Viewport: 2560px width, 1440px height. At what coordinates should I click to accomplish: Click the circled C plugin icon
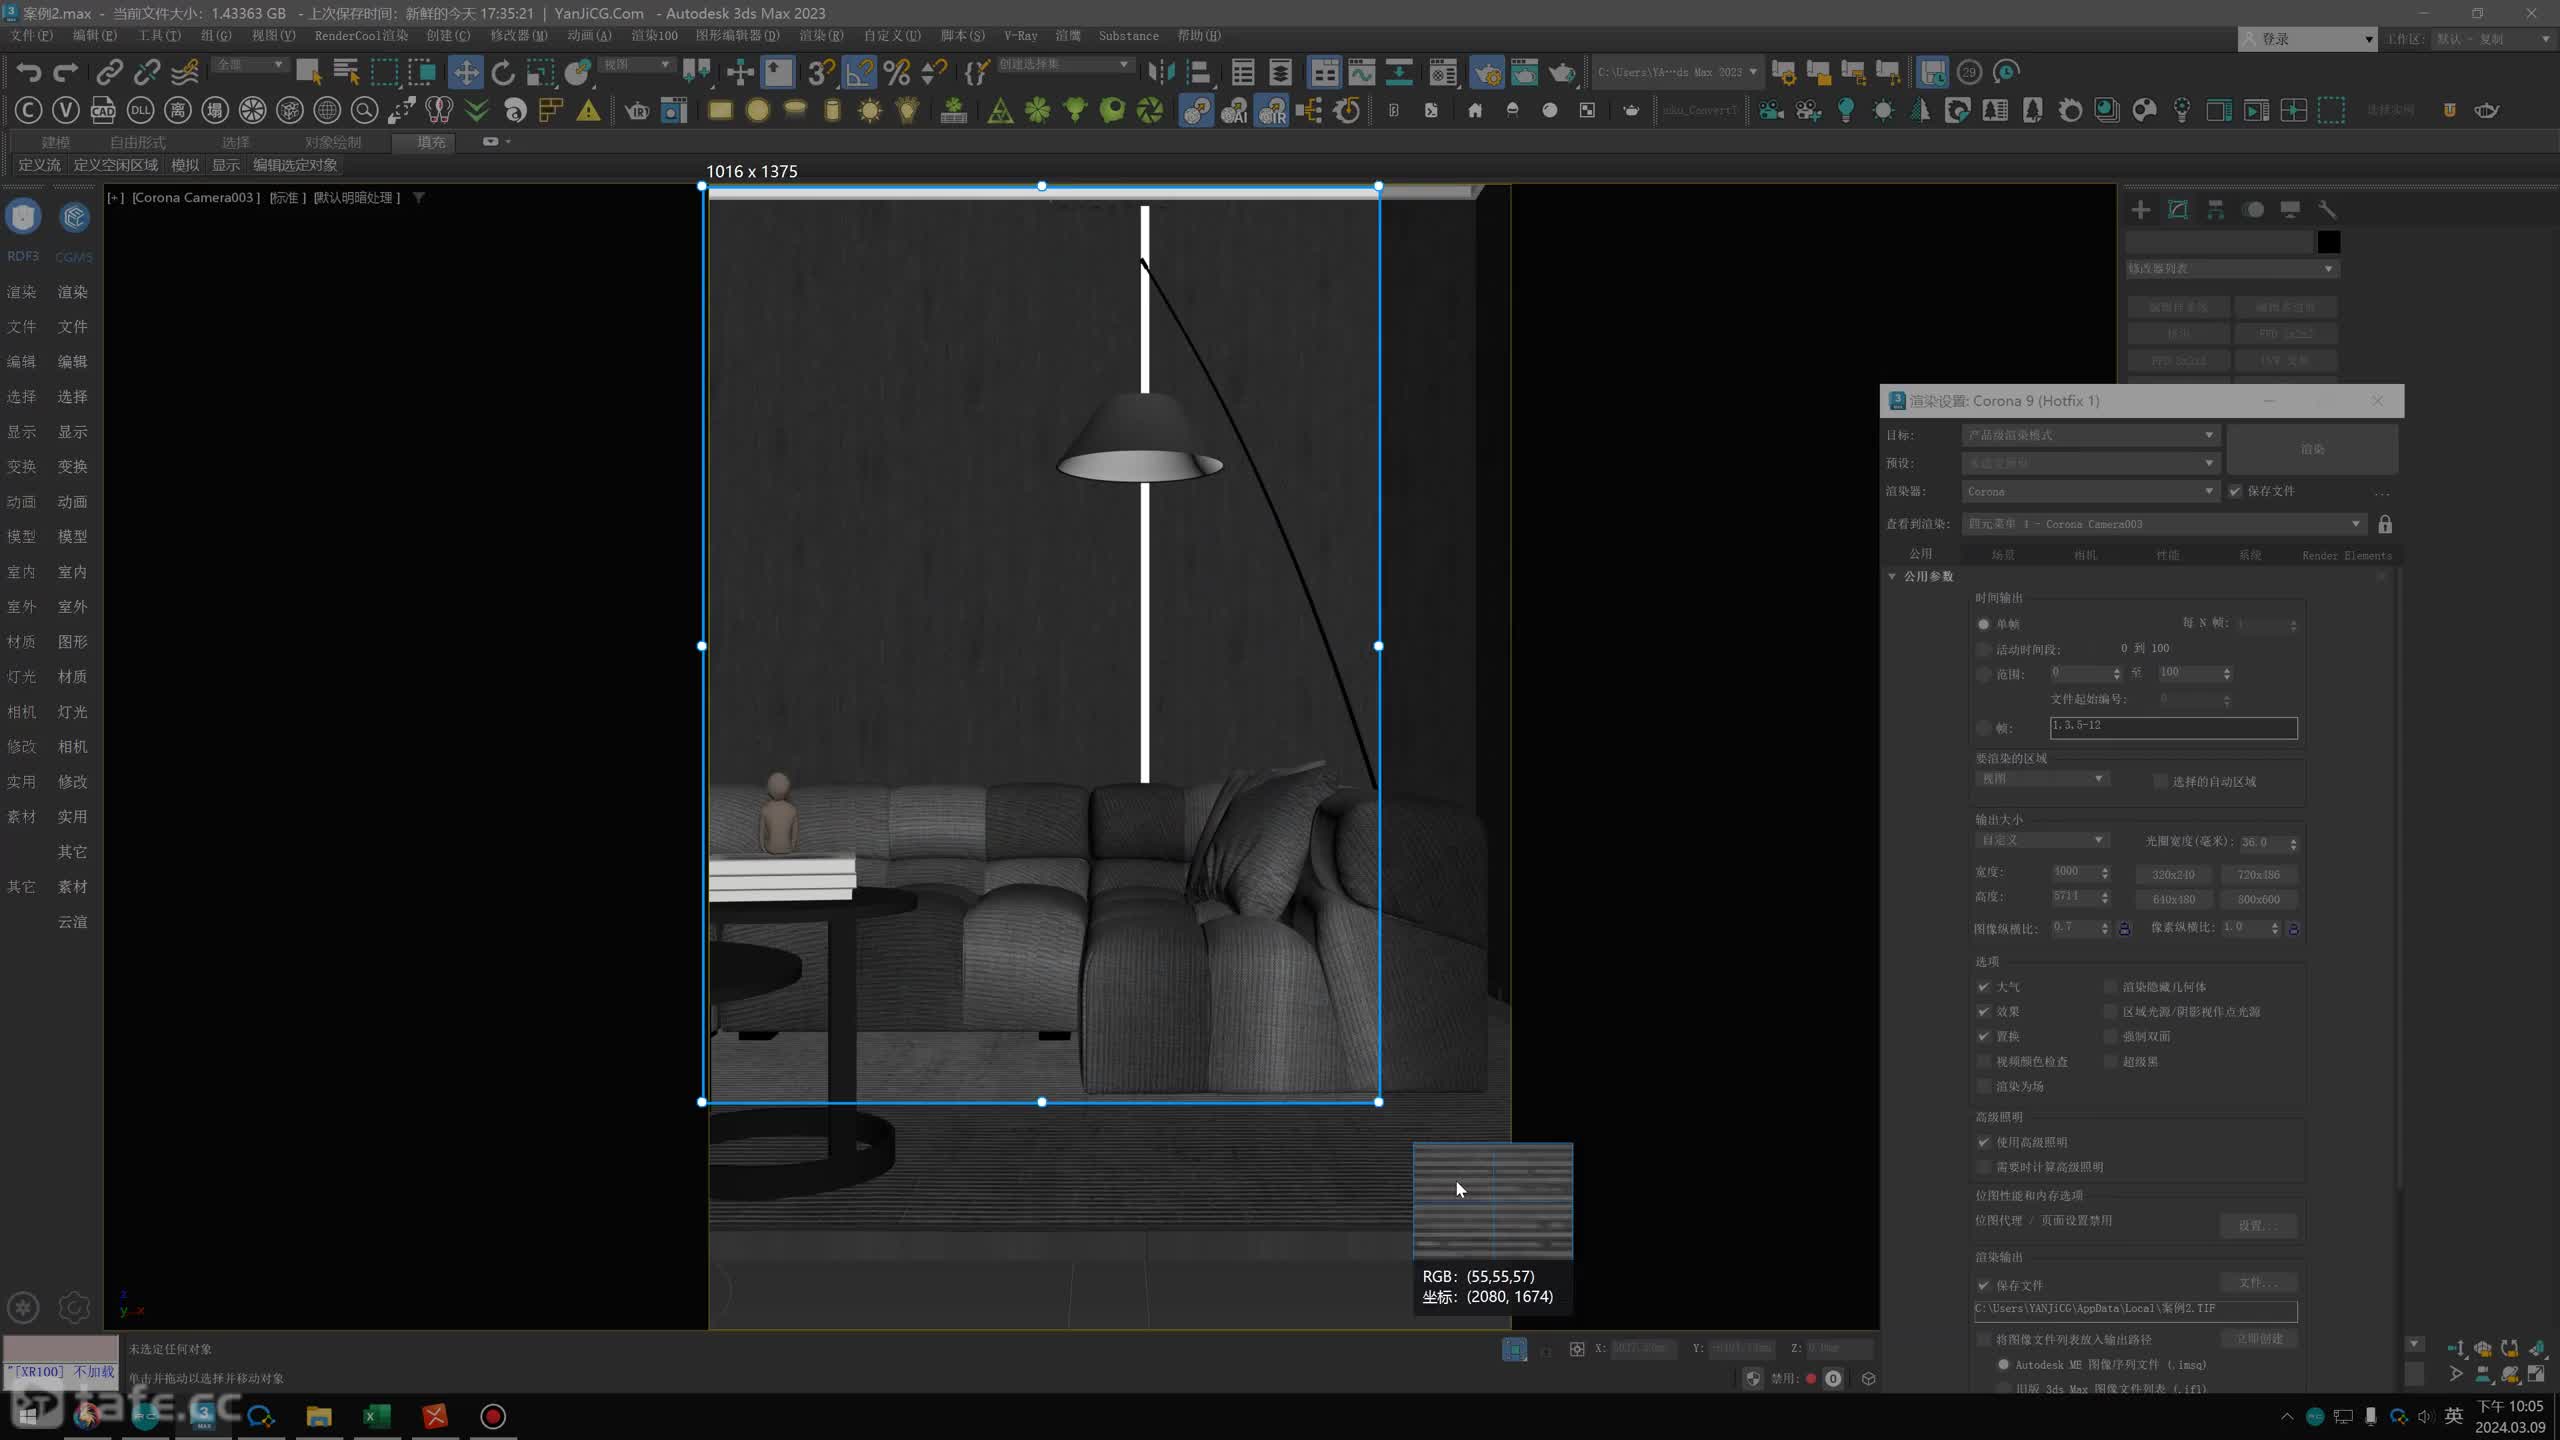point(28,110)
